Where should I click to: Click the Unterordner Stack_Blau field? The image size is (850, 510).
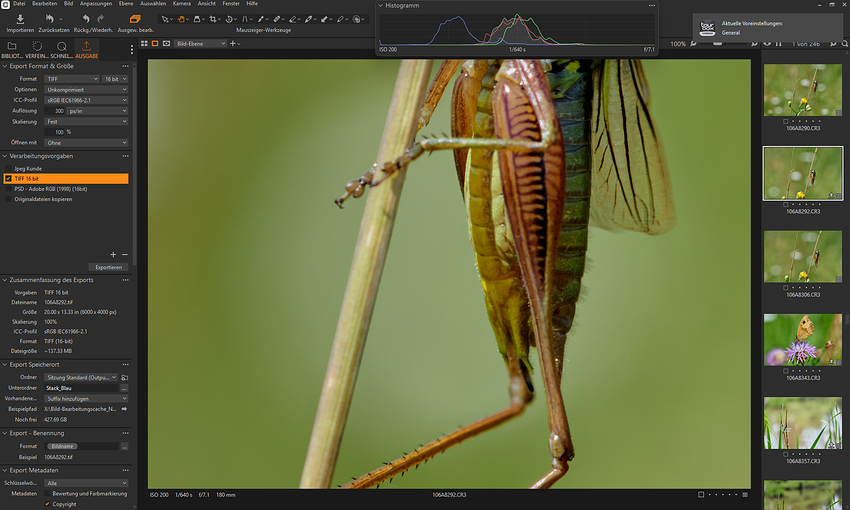[81, 388]
